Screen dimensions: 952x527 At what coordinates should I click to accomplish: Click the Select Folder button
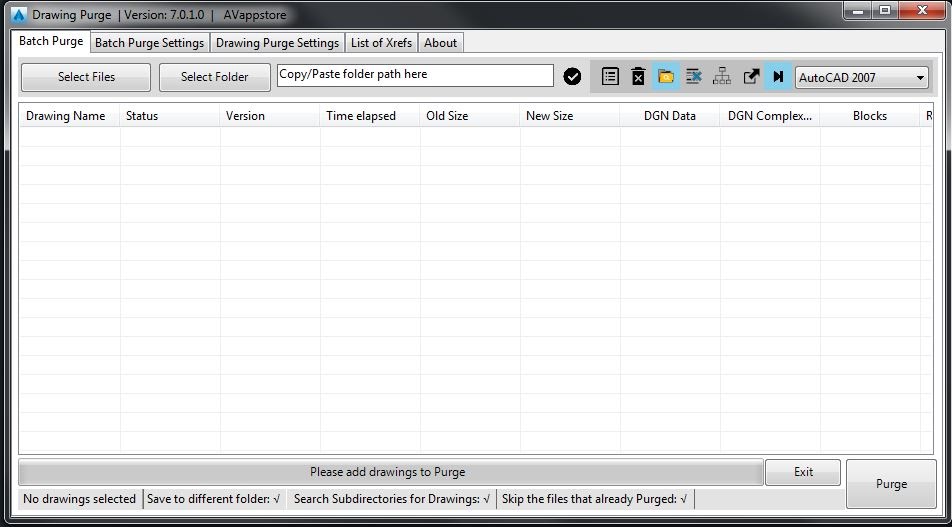pos(215,77)
